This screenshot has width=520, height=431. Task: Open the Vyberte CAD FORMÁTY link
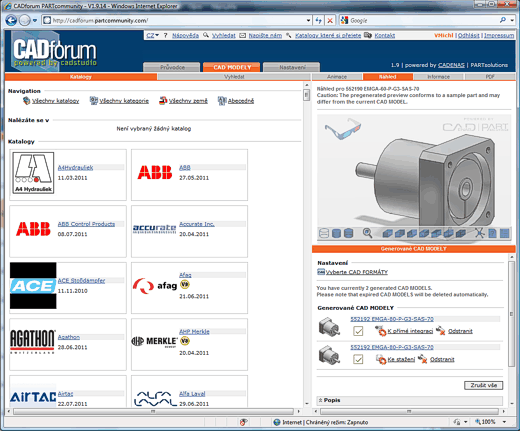tap(357, 272)
